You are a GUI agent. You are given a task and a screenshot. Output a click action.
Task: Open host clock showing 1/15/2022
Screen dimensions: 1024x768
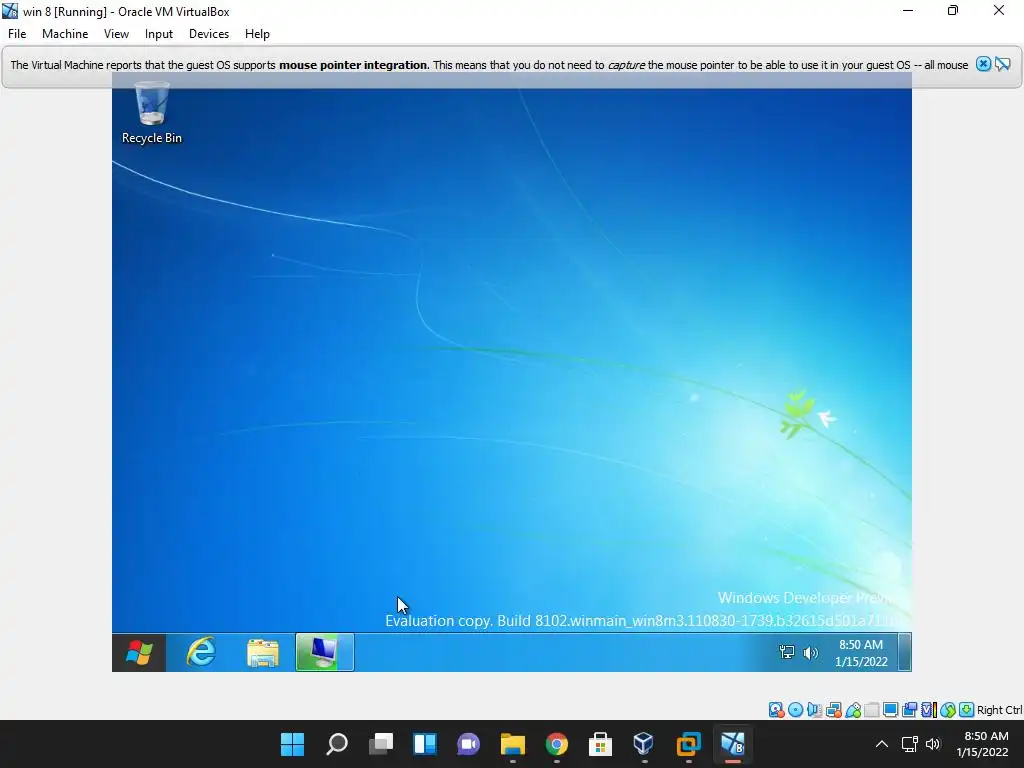(982, 744)
